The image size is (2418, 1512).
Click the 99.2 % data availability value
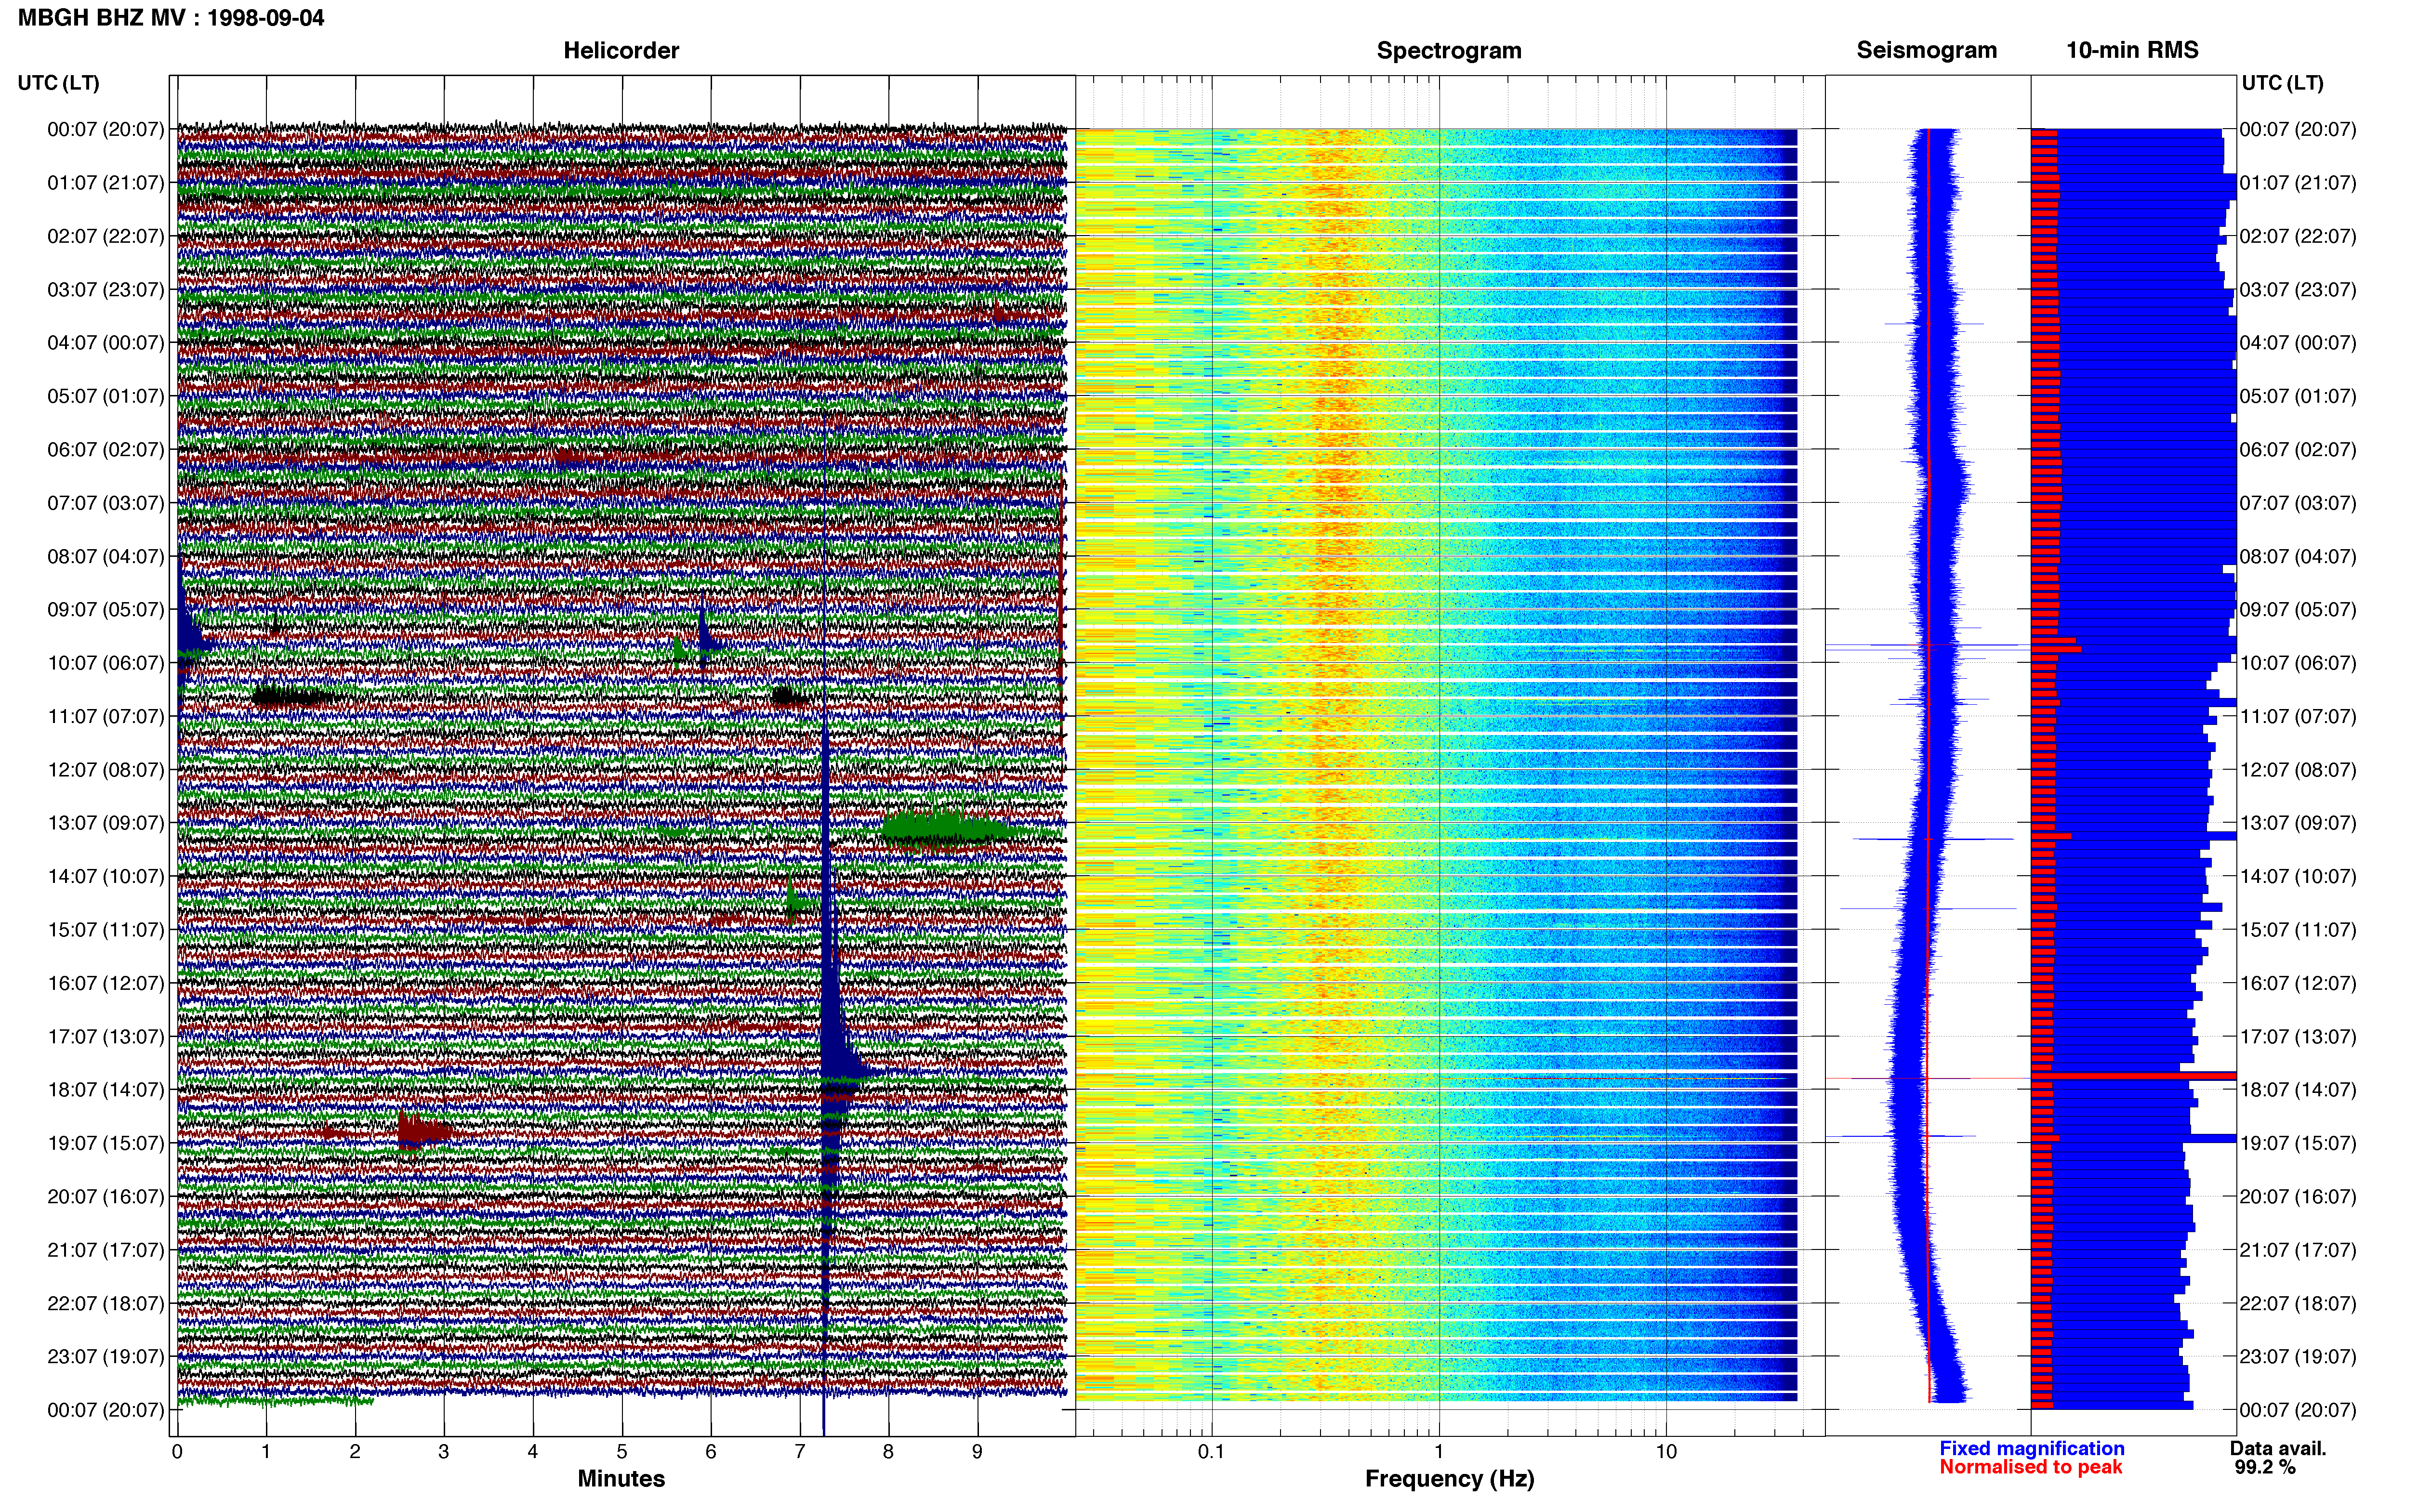[2265, 1467]
